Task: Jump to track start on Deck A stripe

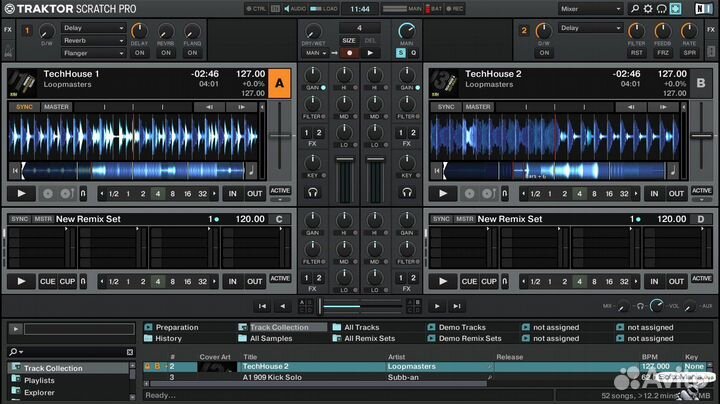Action: pyautogui.click(x=15, y=171)
